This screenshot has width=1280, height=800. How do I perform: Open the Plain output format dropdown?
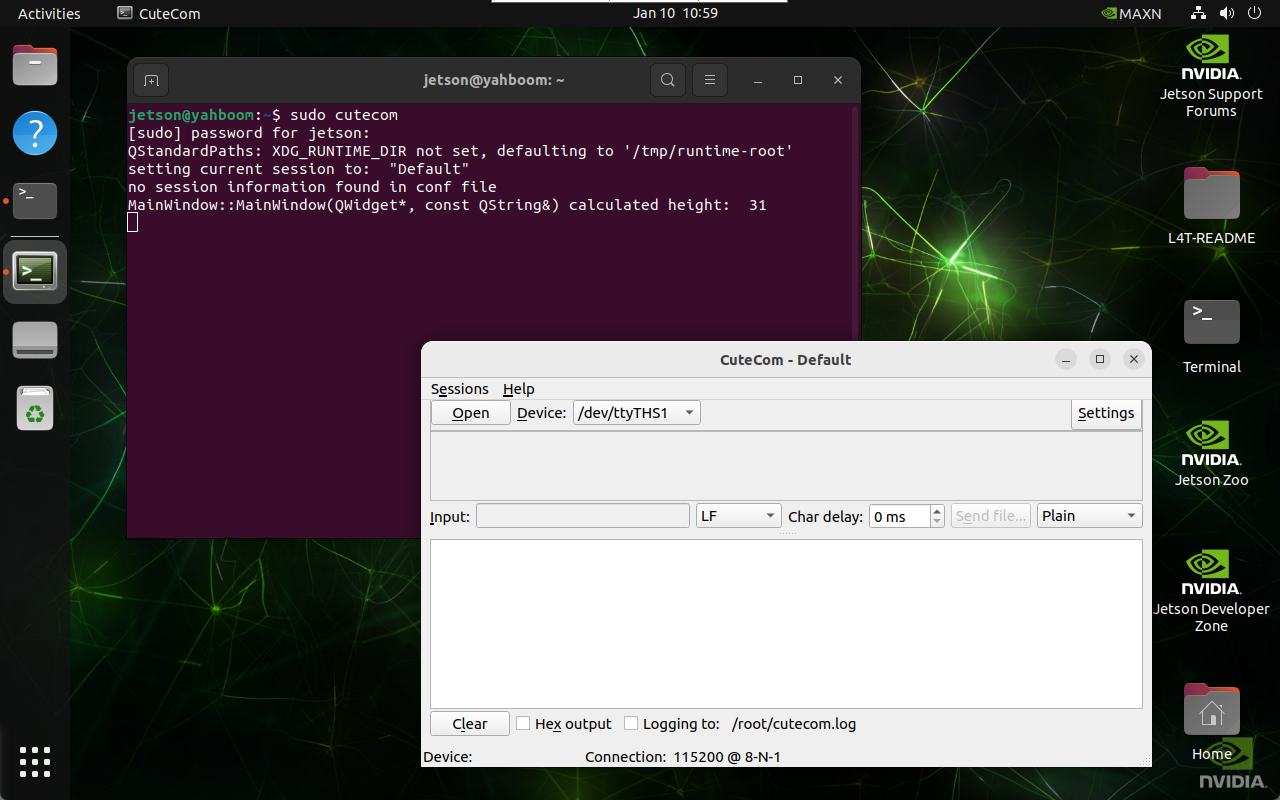tap(1090, 516)
